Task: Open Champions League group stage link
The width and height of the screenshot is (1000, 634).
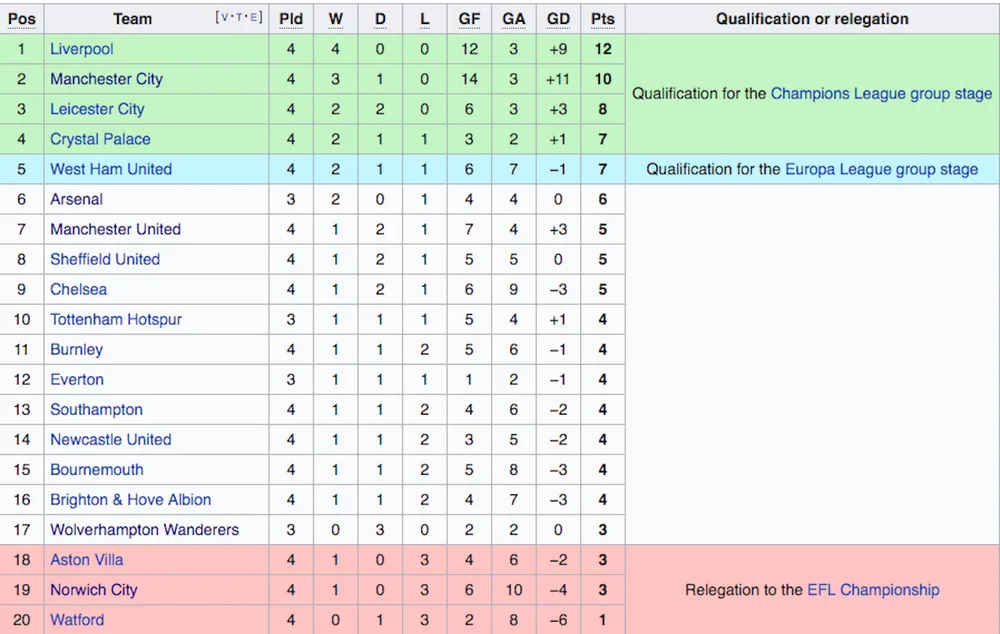Action: [881, 94]
